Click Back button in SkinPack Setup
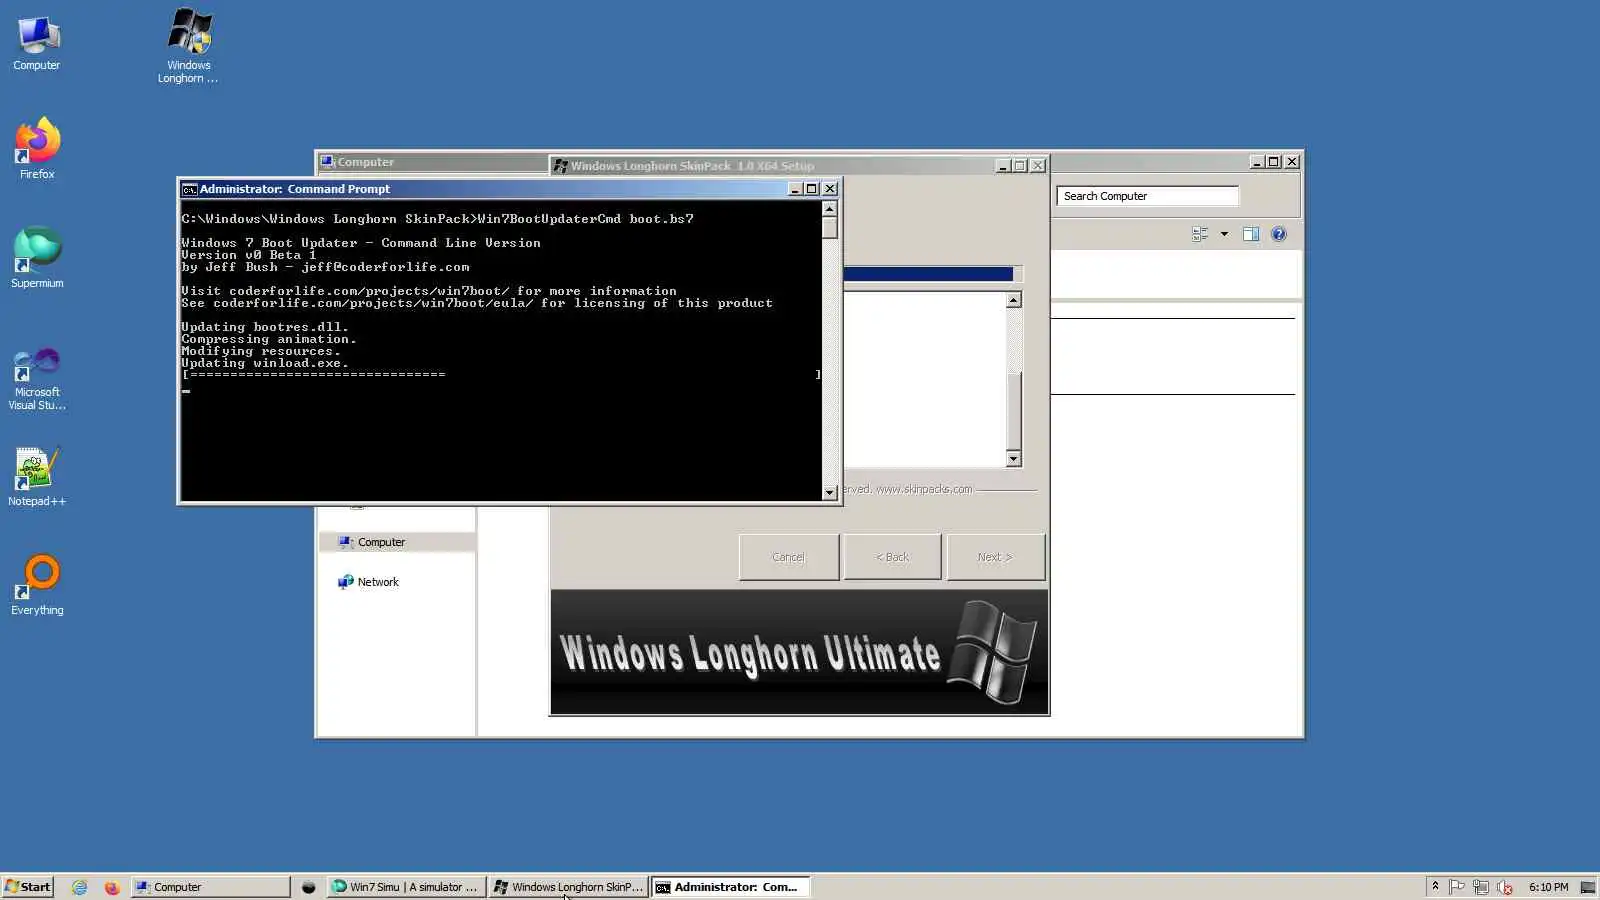This screenshot has height=900, width=1600. 892,557
